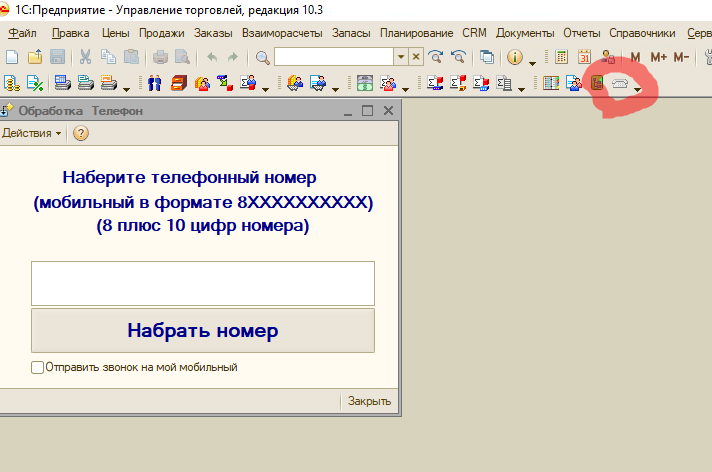Expand dropdown arrow next to info icon

532,63
